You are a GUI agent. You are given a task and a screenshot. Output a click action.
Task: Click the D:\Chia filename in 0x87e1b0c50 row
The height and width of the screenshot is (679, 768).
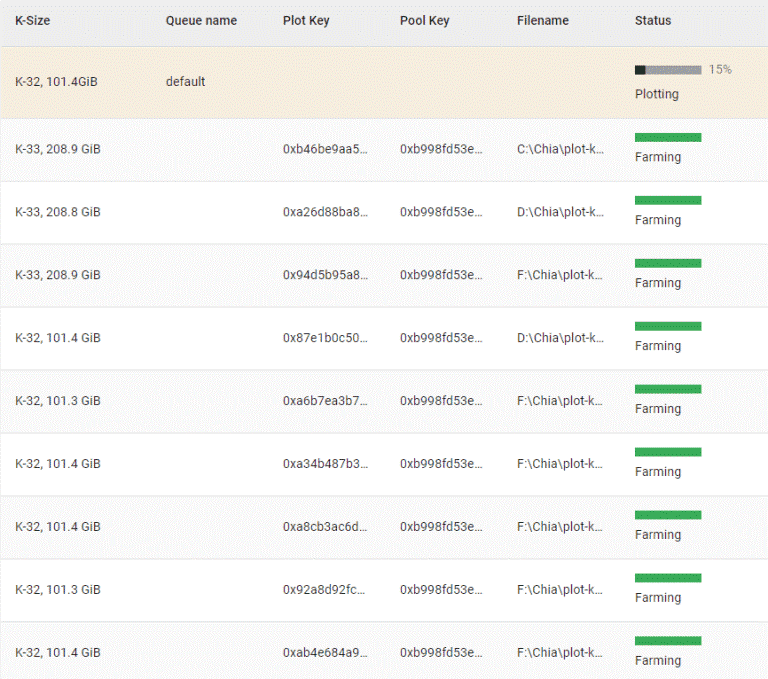[x=560, y=338]
